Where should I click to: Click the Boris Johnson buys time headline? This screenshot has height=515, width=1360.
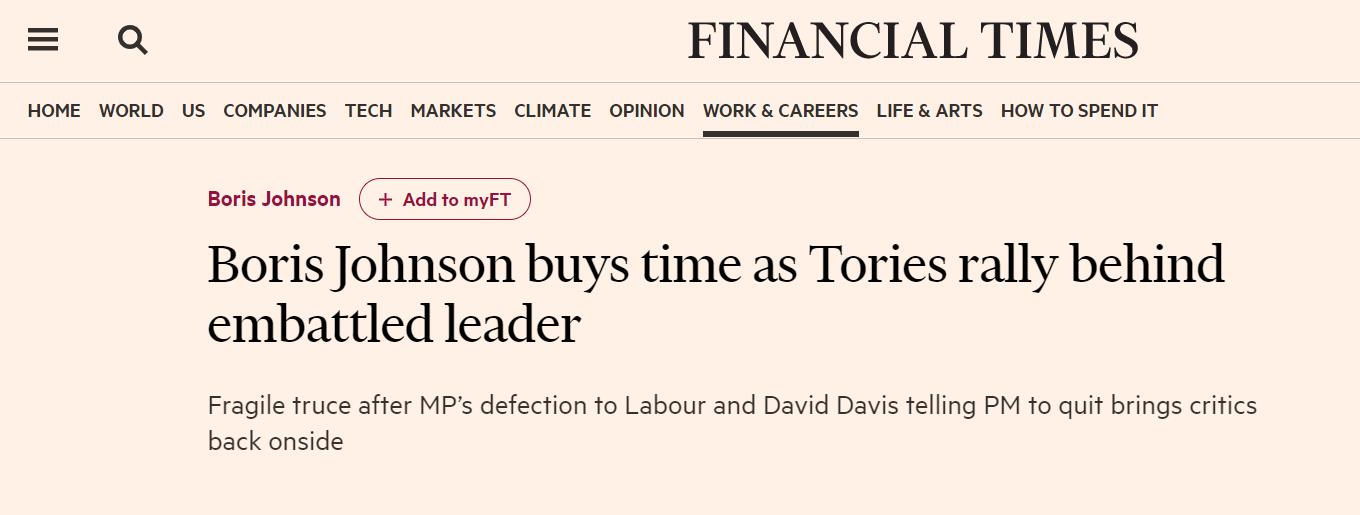click(x=716, y=294)
